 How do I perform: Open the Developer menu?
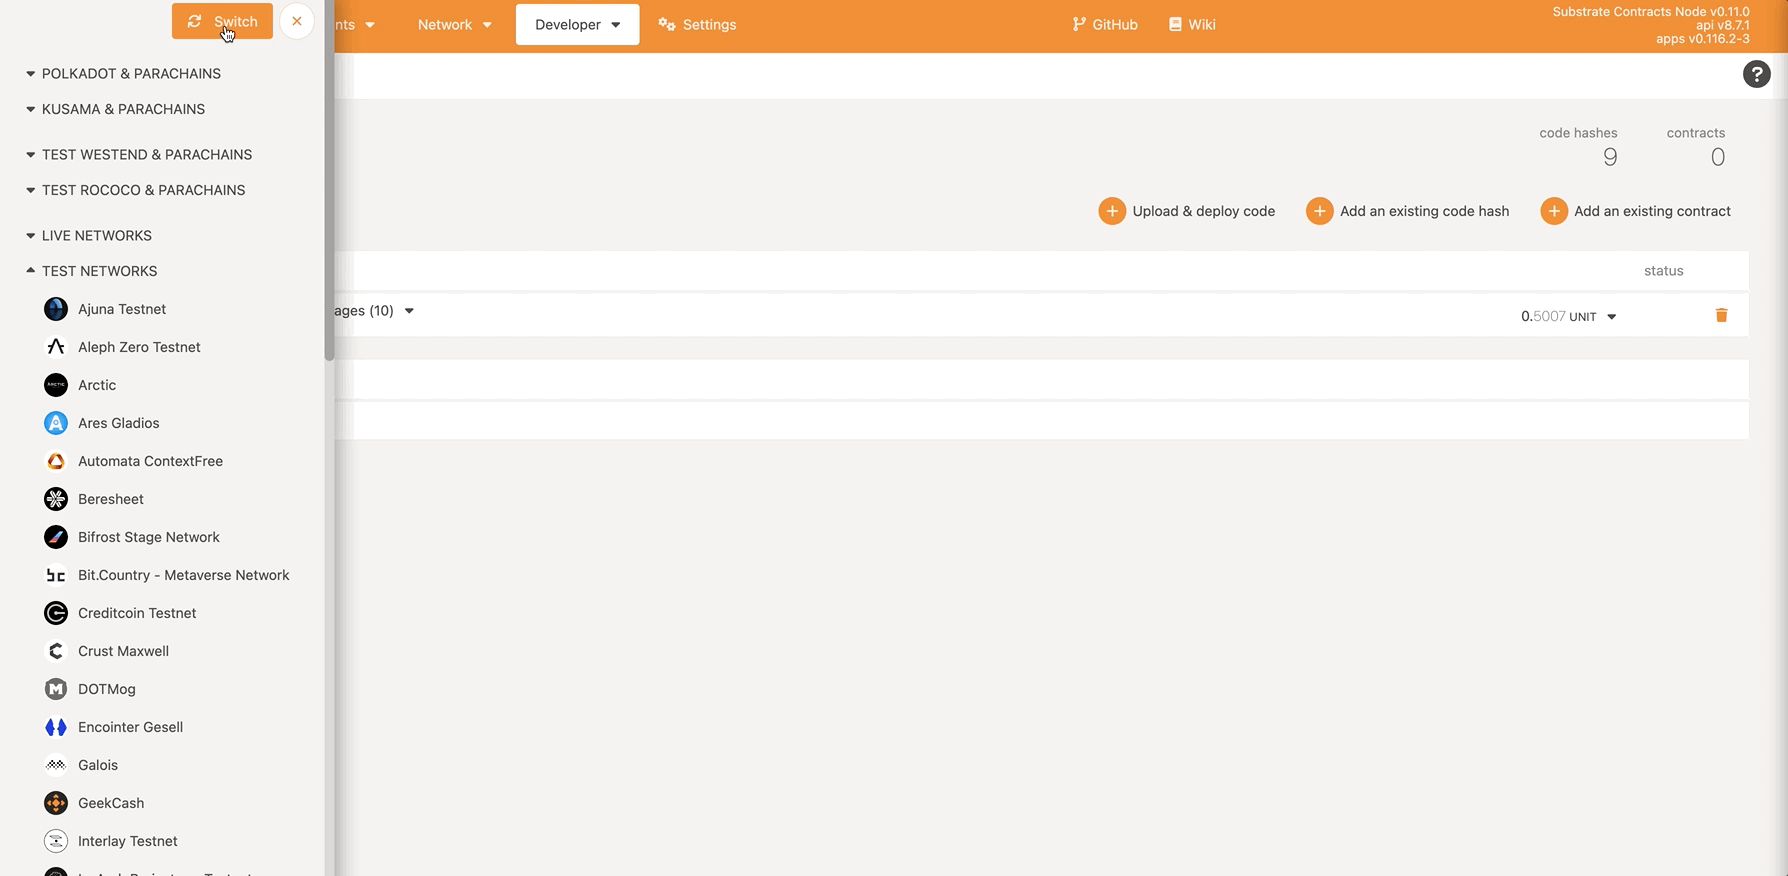coord(577,24)
